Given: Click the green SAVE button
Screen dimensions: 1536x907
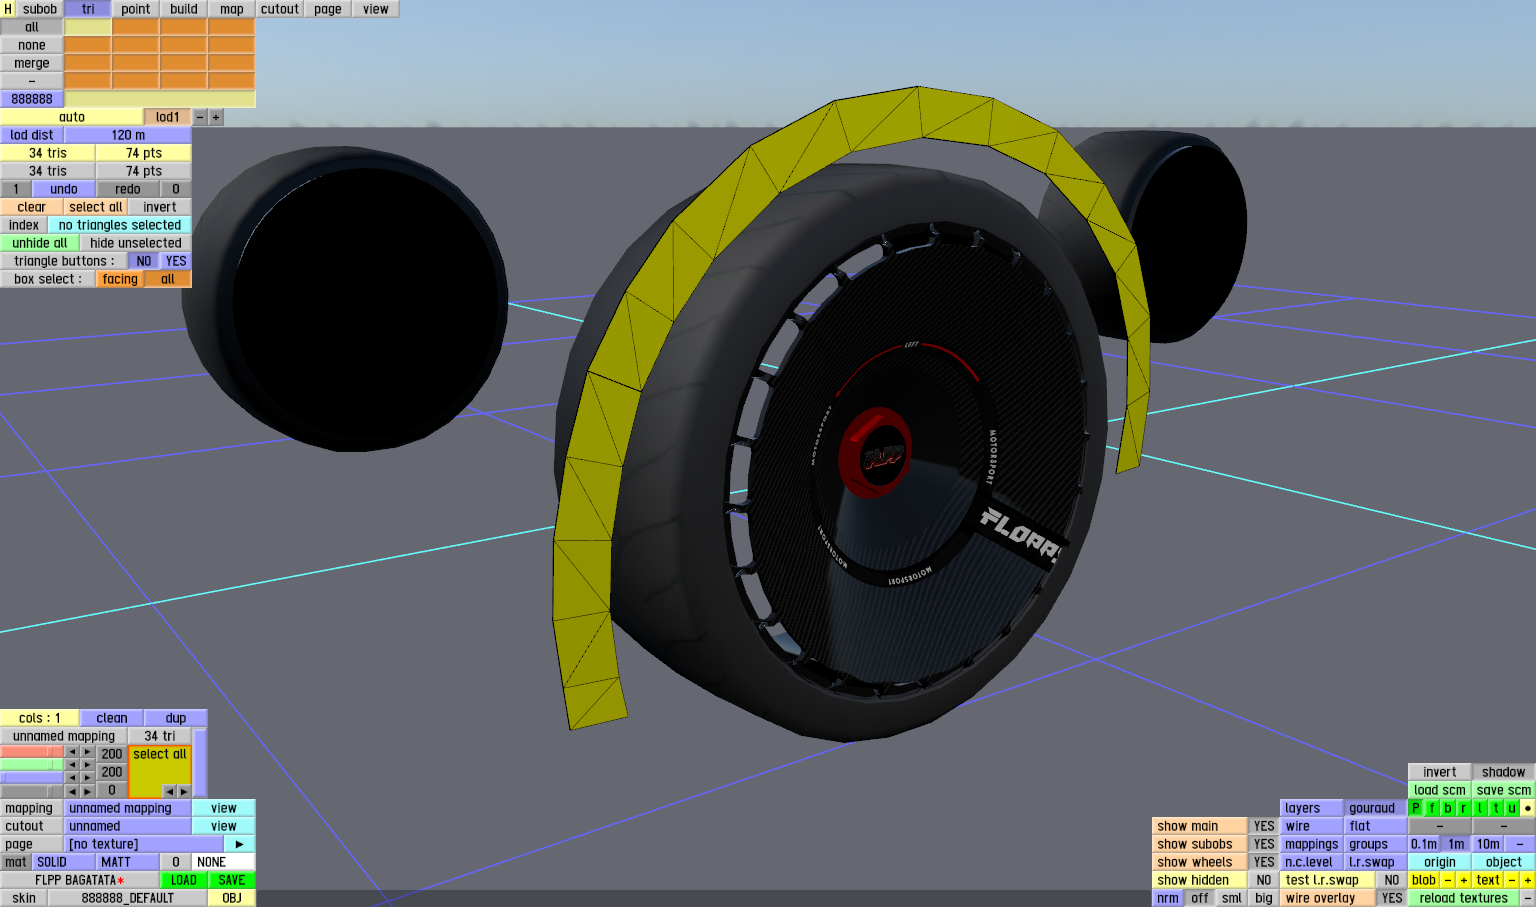Looking at the screenshot, I should point(232,880).
